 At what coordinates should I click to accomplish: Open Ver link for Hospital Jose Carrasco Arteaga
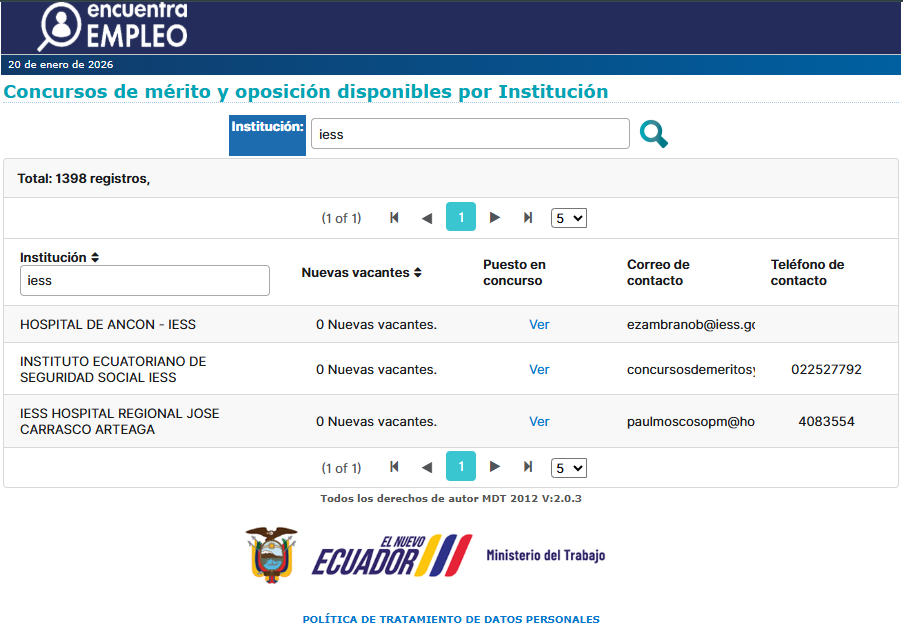click(x=539, y=422)
